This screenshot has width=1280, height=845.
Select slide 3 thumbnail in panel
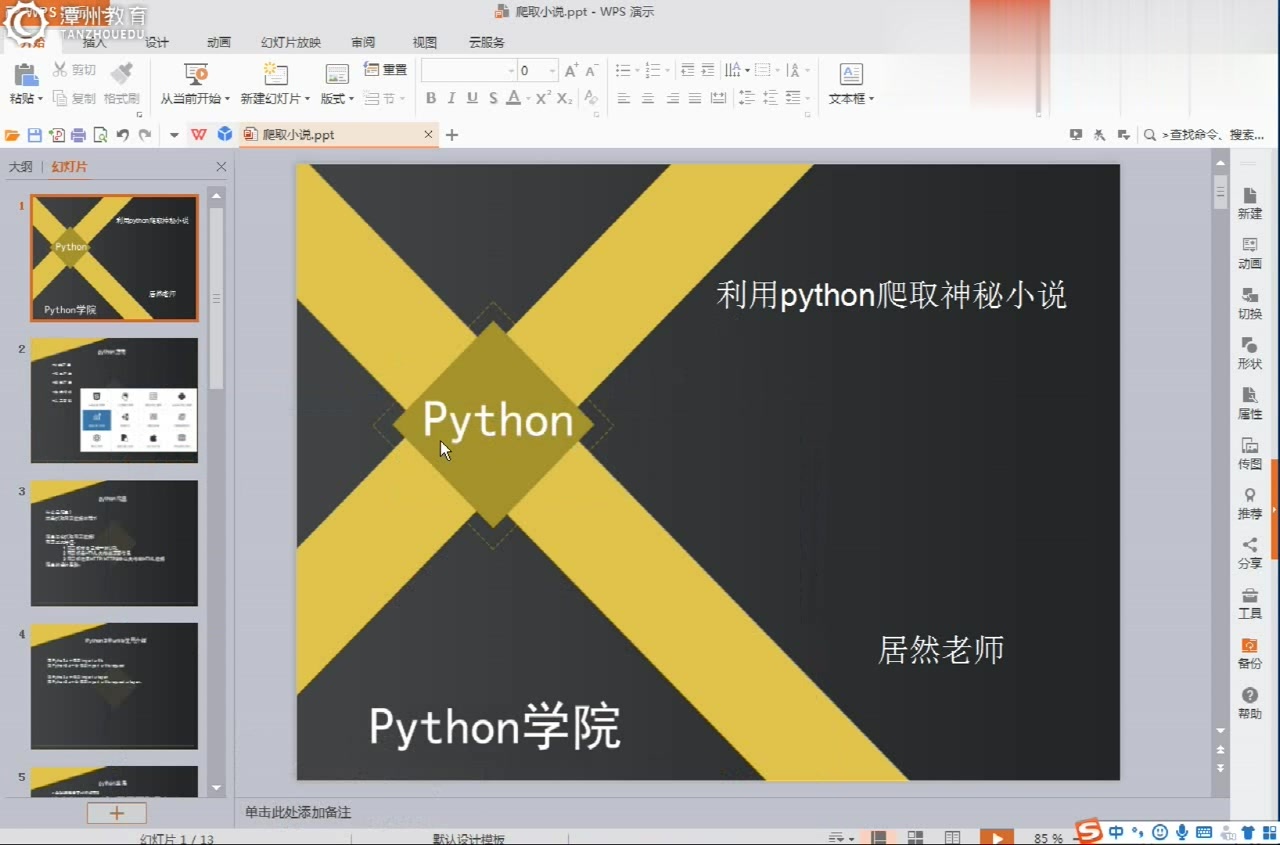114,543
